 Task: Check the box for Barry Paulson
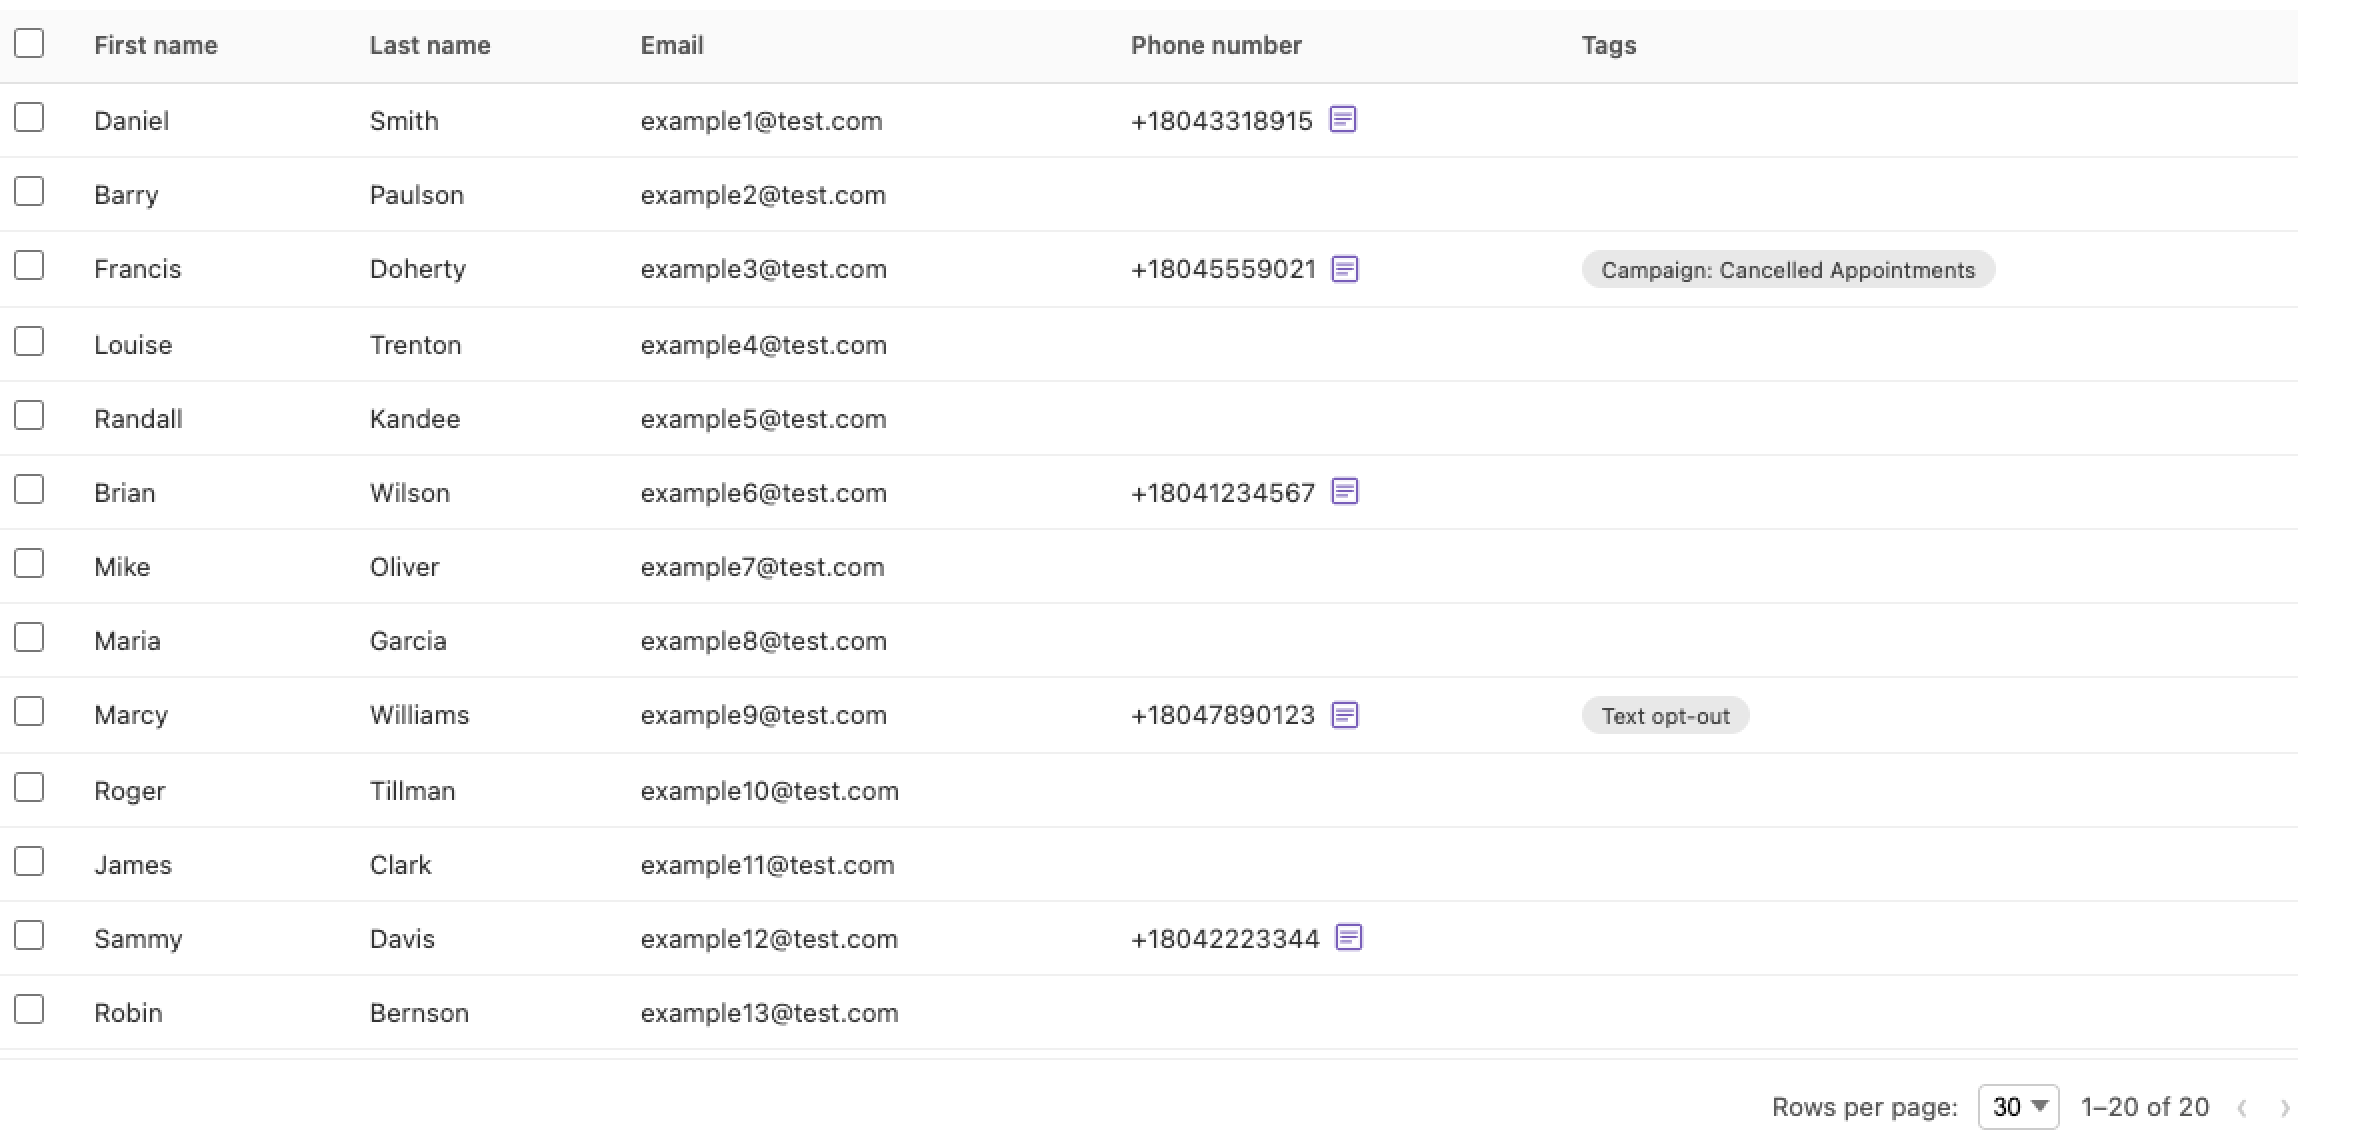tap(29, 191)
